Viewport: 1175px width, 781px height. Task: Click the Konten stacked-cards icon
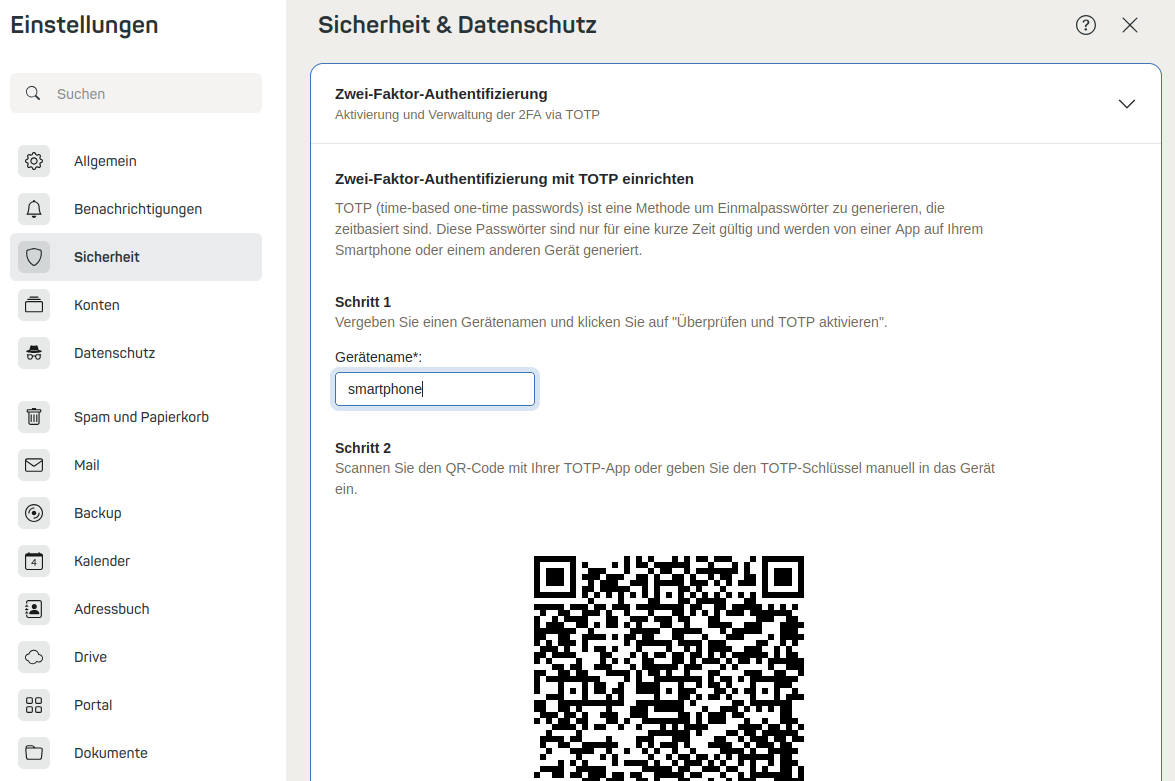coord(34,305)
